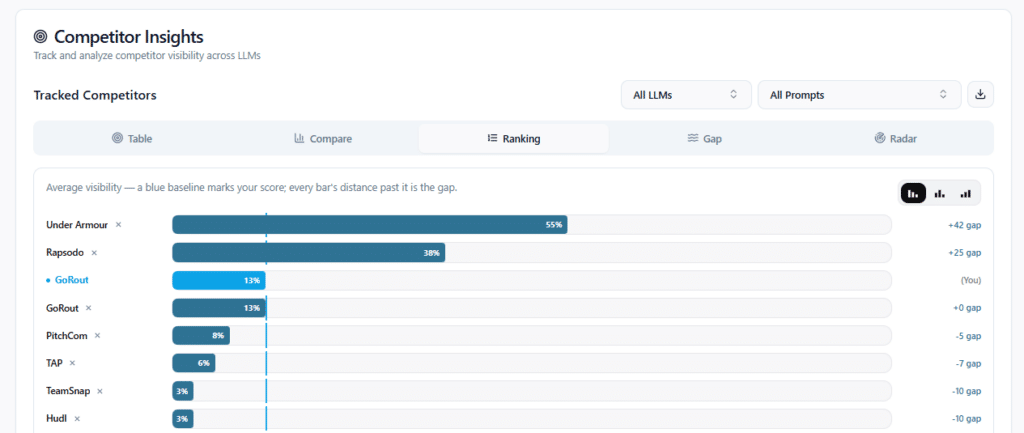The height and width of the screenshot is (433, 1024).
Task: Select the middle bar chart sort icon
Action: [x=939, y=193]
